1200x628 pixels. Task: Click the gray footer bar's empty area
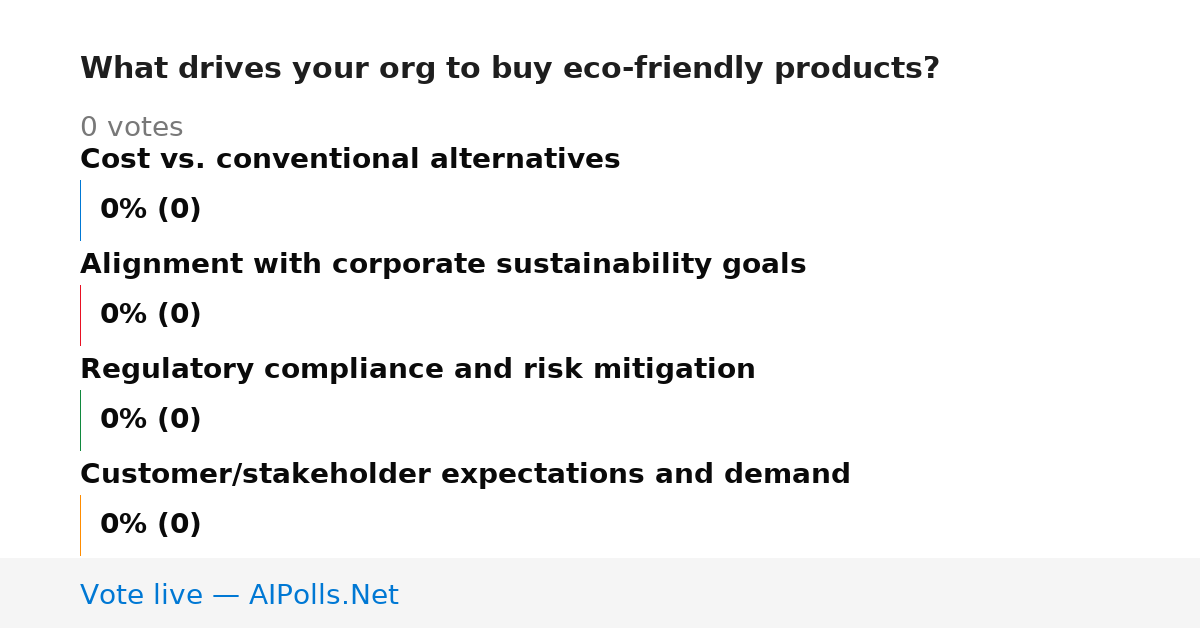point(800,593)
